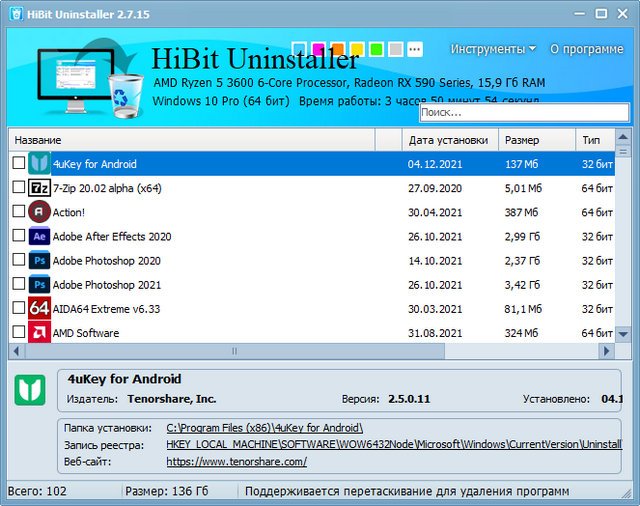Open the 4uKey install folder path link

pyautogui.click(x=264, y=428)
